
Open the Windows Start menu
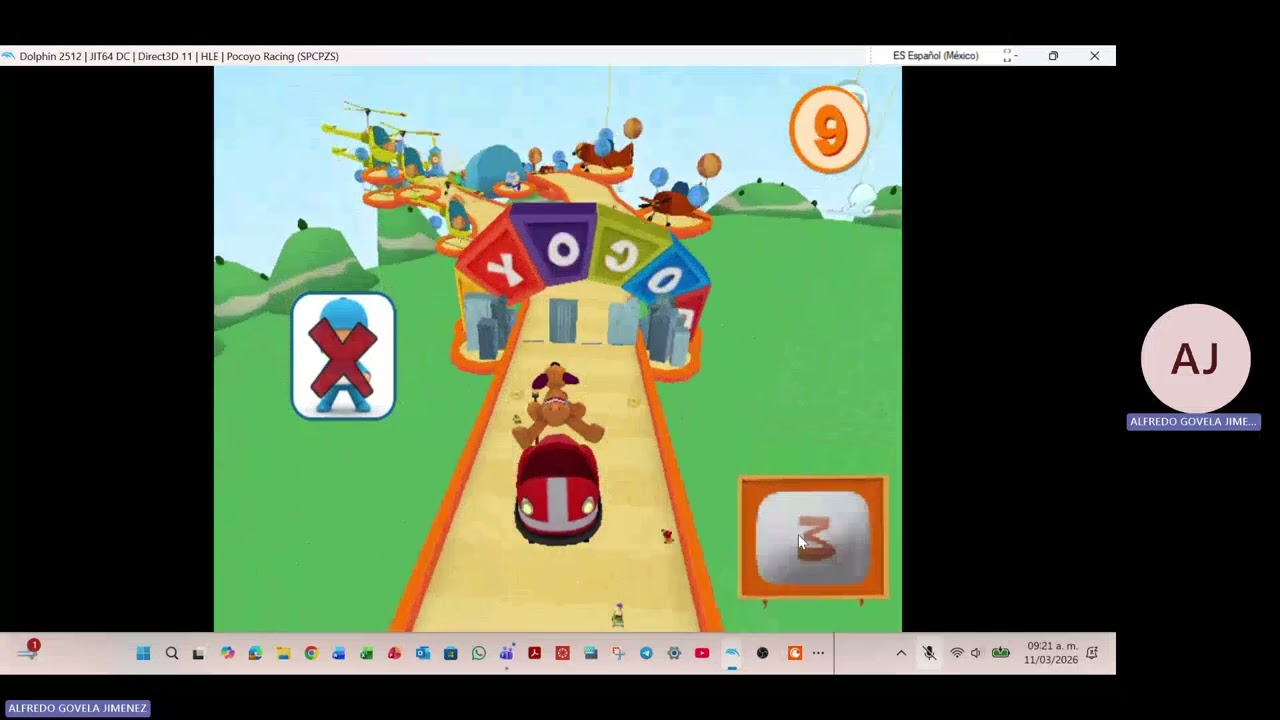pos(143,653)
